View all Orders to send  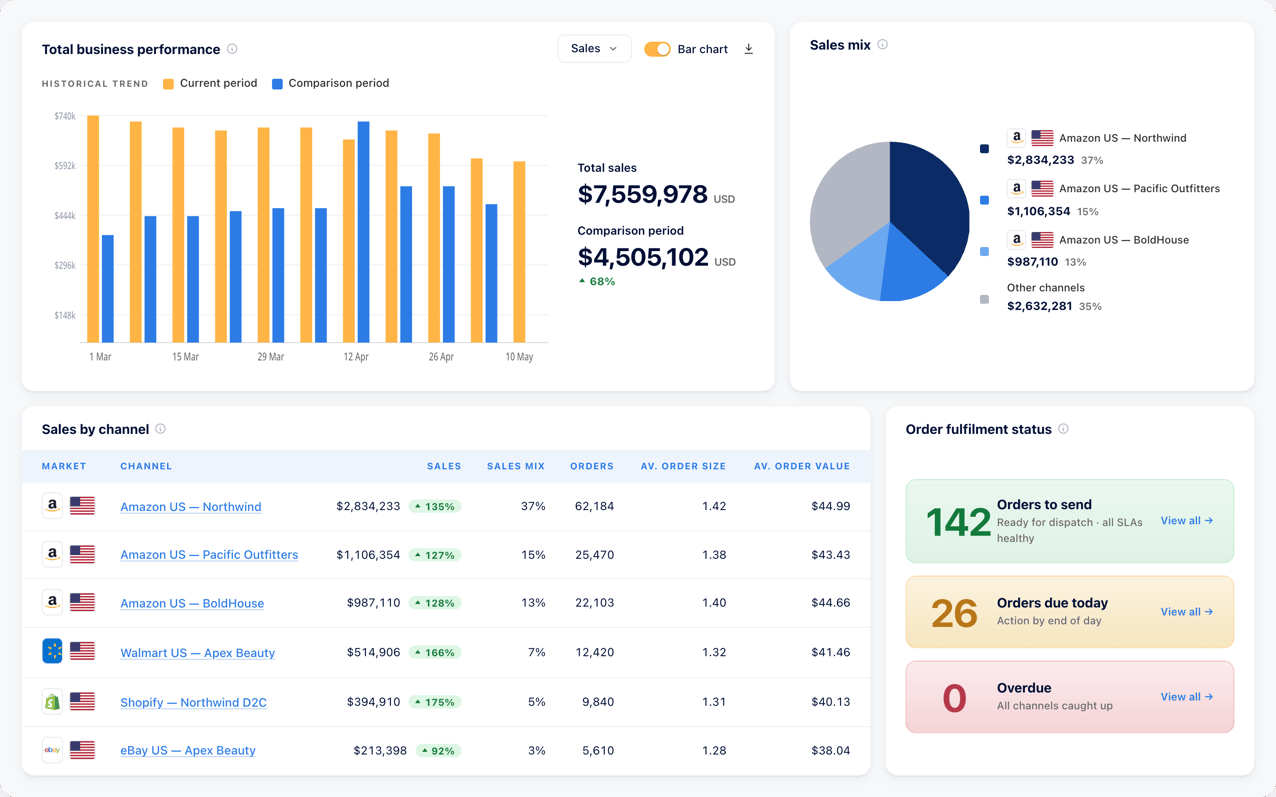(x=1187, y=521)
